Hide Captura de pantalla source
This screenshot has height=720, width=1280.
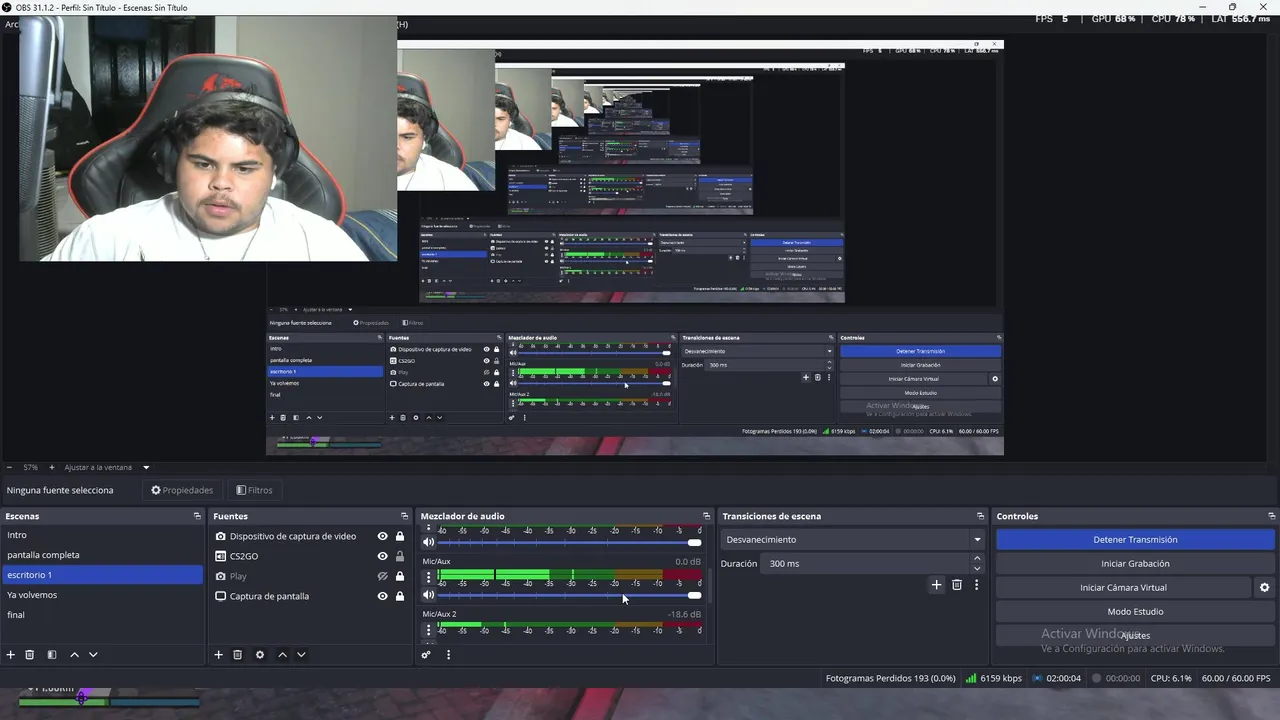382,596
